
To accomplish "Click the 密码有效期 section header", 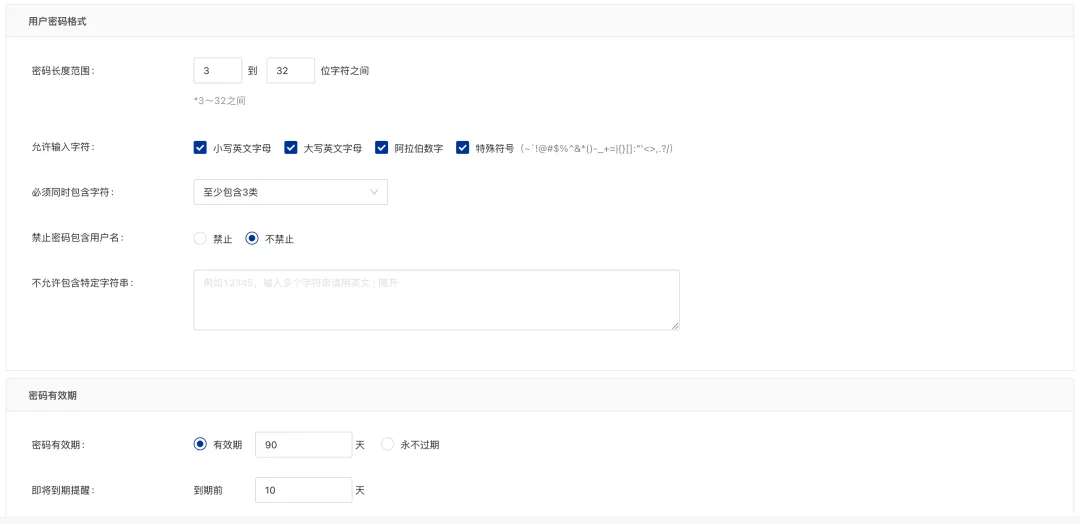I will pos(53,395).
